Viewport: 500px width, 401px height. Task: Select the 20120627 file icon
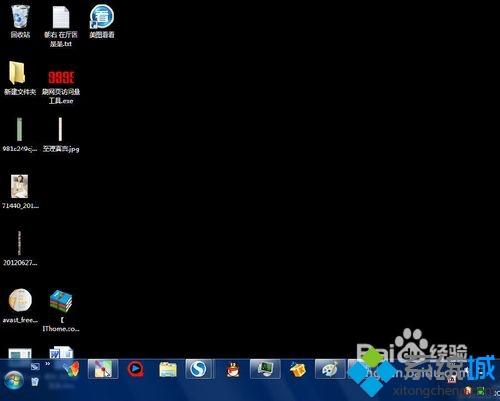(x=20, y=248)
